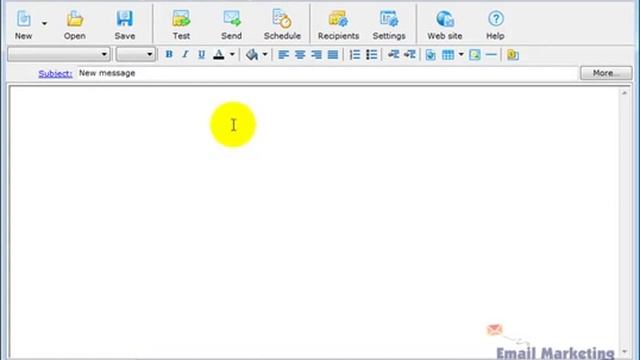The height and width of the screenshot is (360, 640).
Task: Click the first indent arrow icon
Action: [393, 54]
